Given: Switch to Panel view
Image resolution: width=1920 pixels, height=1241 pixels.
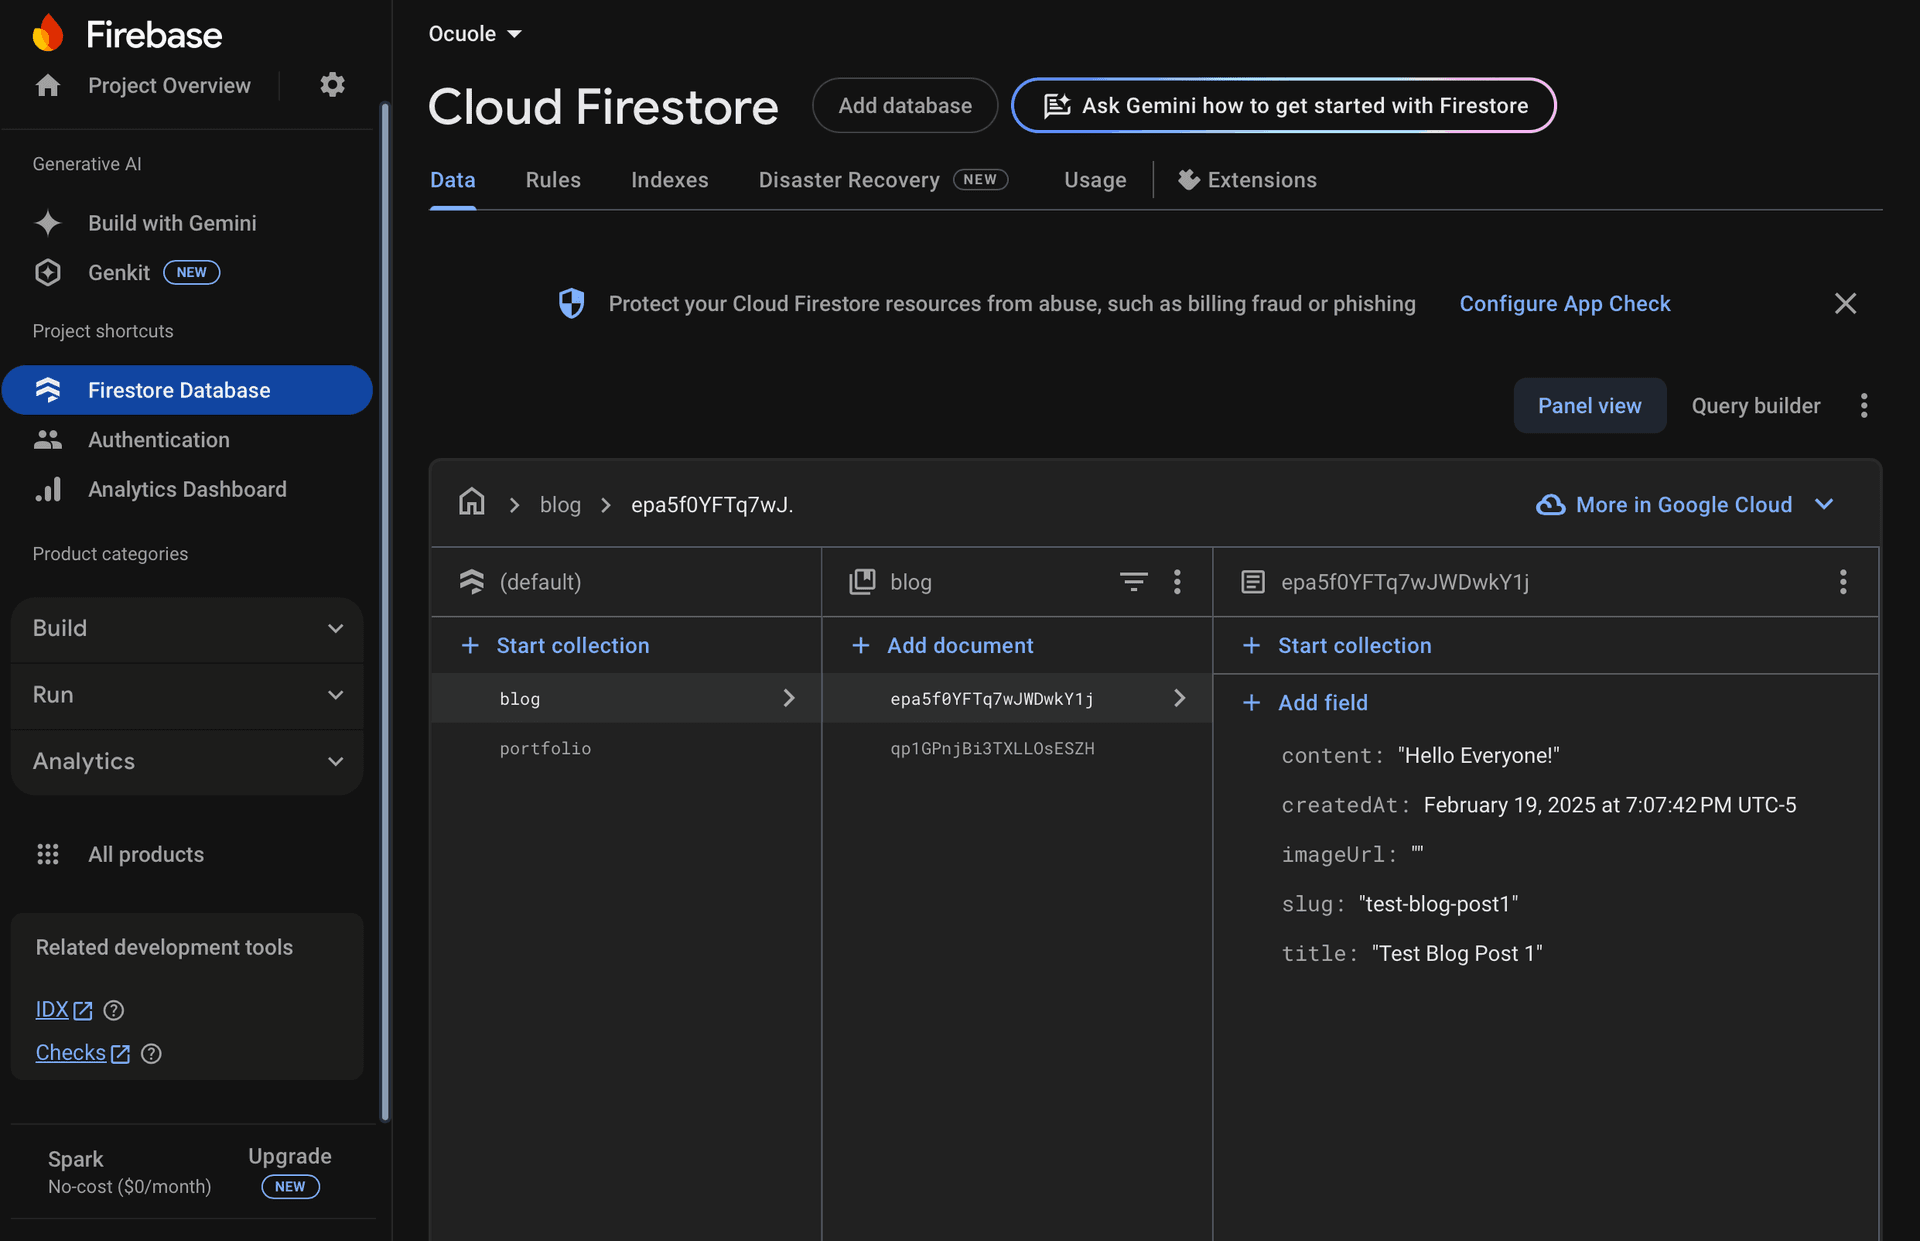Looking at the screenshot, I should click(1589, 405).
